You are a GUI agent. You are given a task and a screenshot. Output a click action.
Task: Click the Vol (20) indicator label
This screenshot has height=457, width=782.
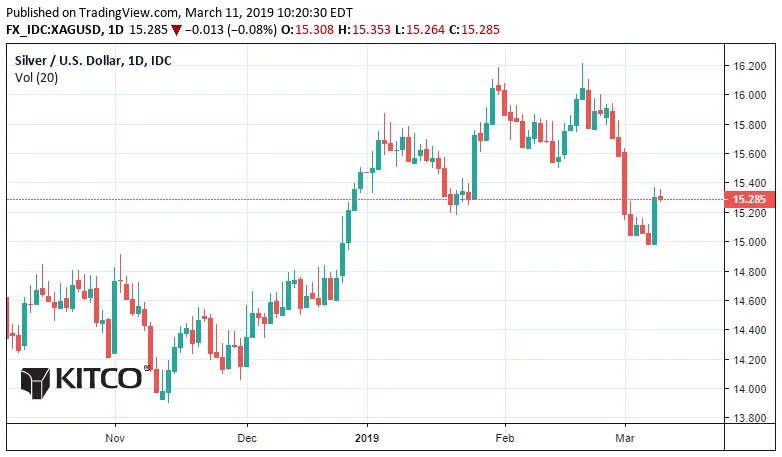click(x=36, y=78)
